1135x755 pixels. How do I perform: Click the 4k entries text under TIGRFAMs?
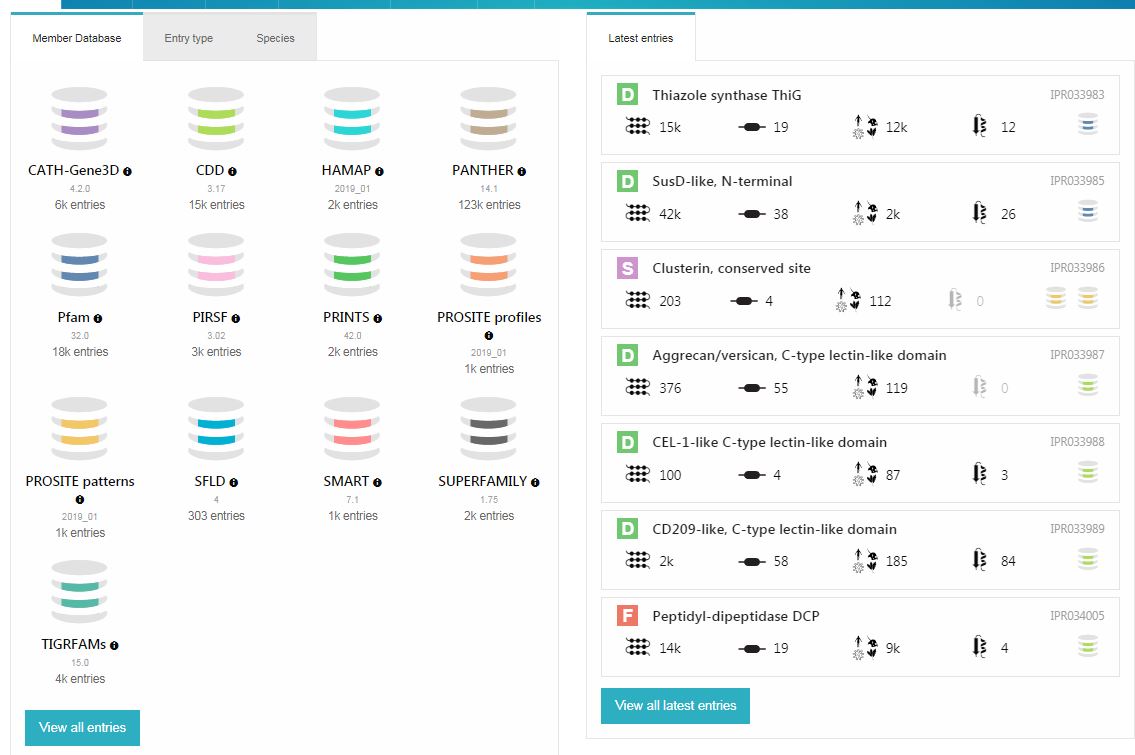pos(80,679)
